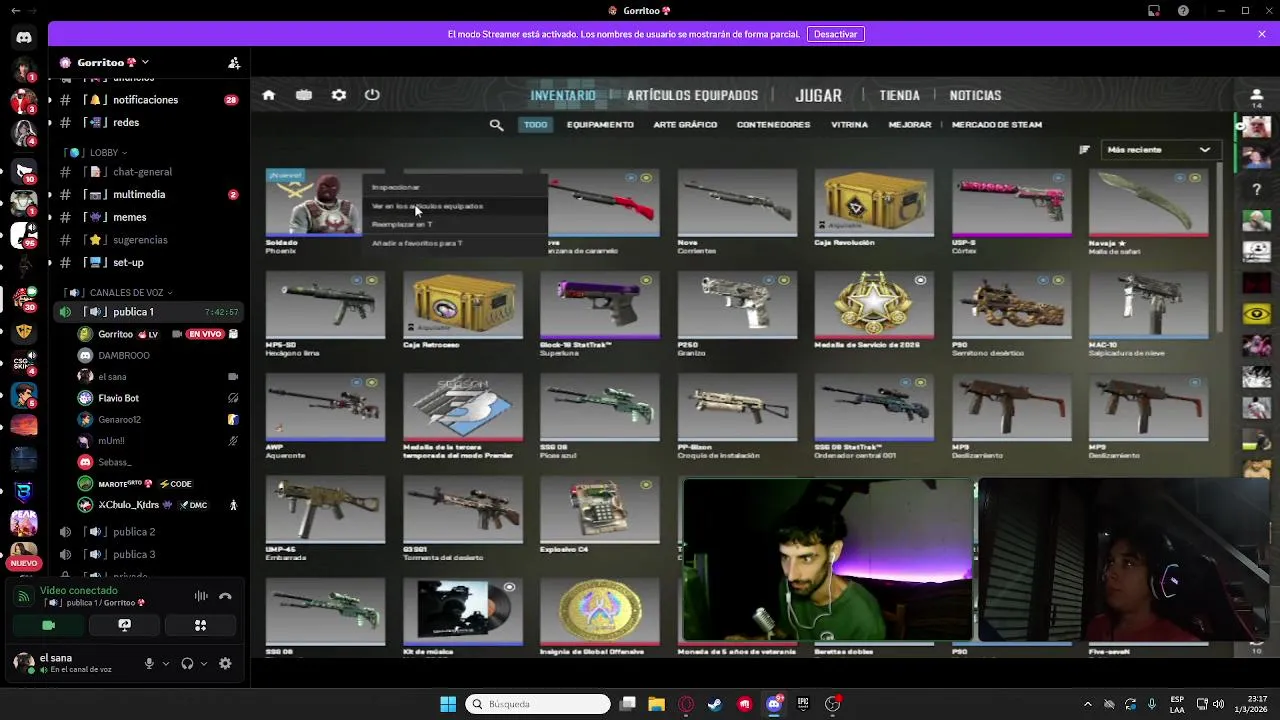The image size is (1280, 720).
Task: Open the JUGAR tab
Action: (x=818, y=95)
